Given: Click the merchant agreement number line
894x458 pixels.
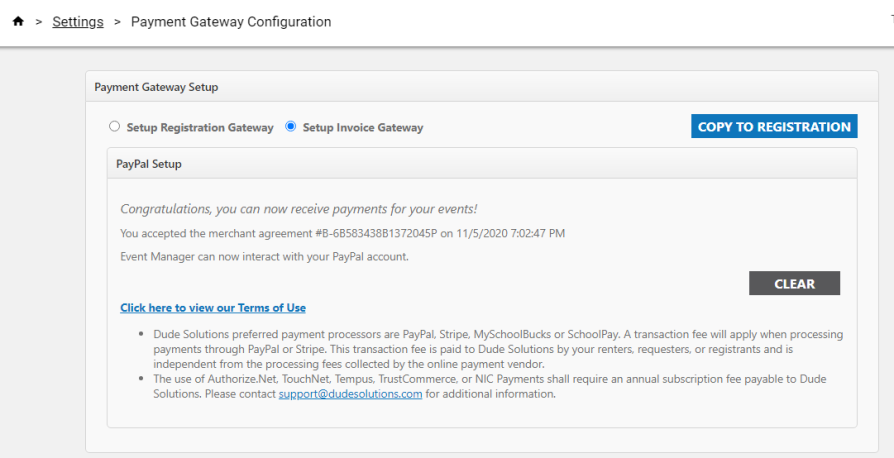Looking at the screenshot, I should point(343,233).
